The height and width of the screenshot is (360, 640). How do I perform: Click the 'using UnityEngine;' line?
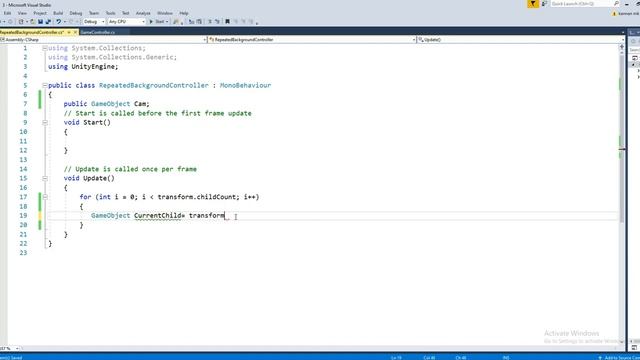pos(83,67)
